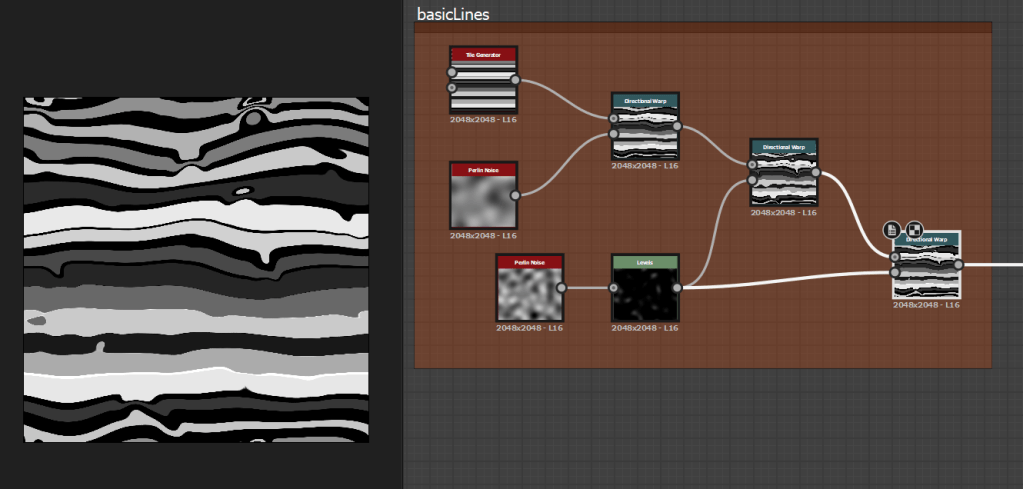The height and width of the screenshot is (489, 1023).
Task: Click the rightmost Directional Warp node's output connector
Action: [x=958, y=265]
